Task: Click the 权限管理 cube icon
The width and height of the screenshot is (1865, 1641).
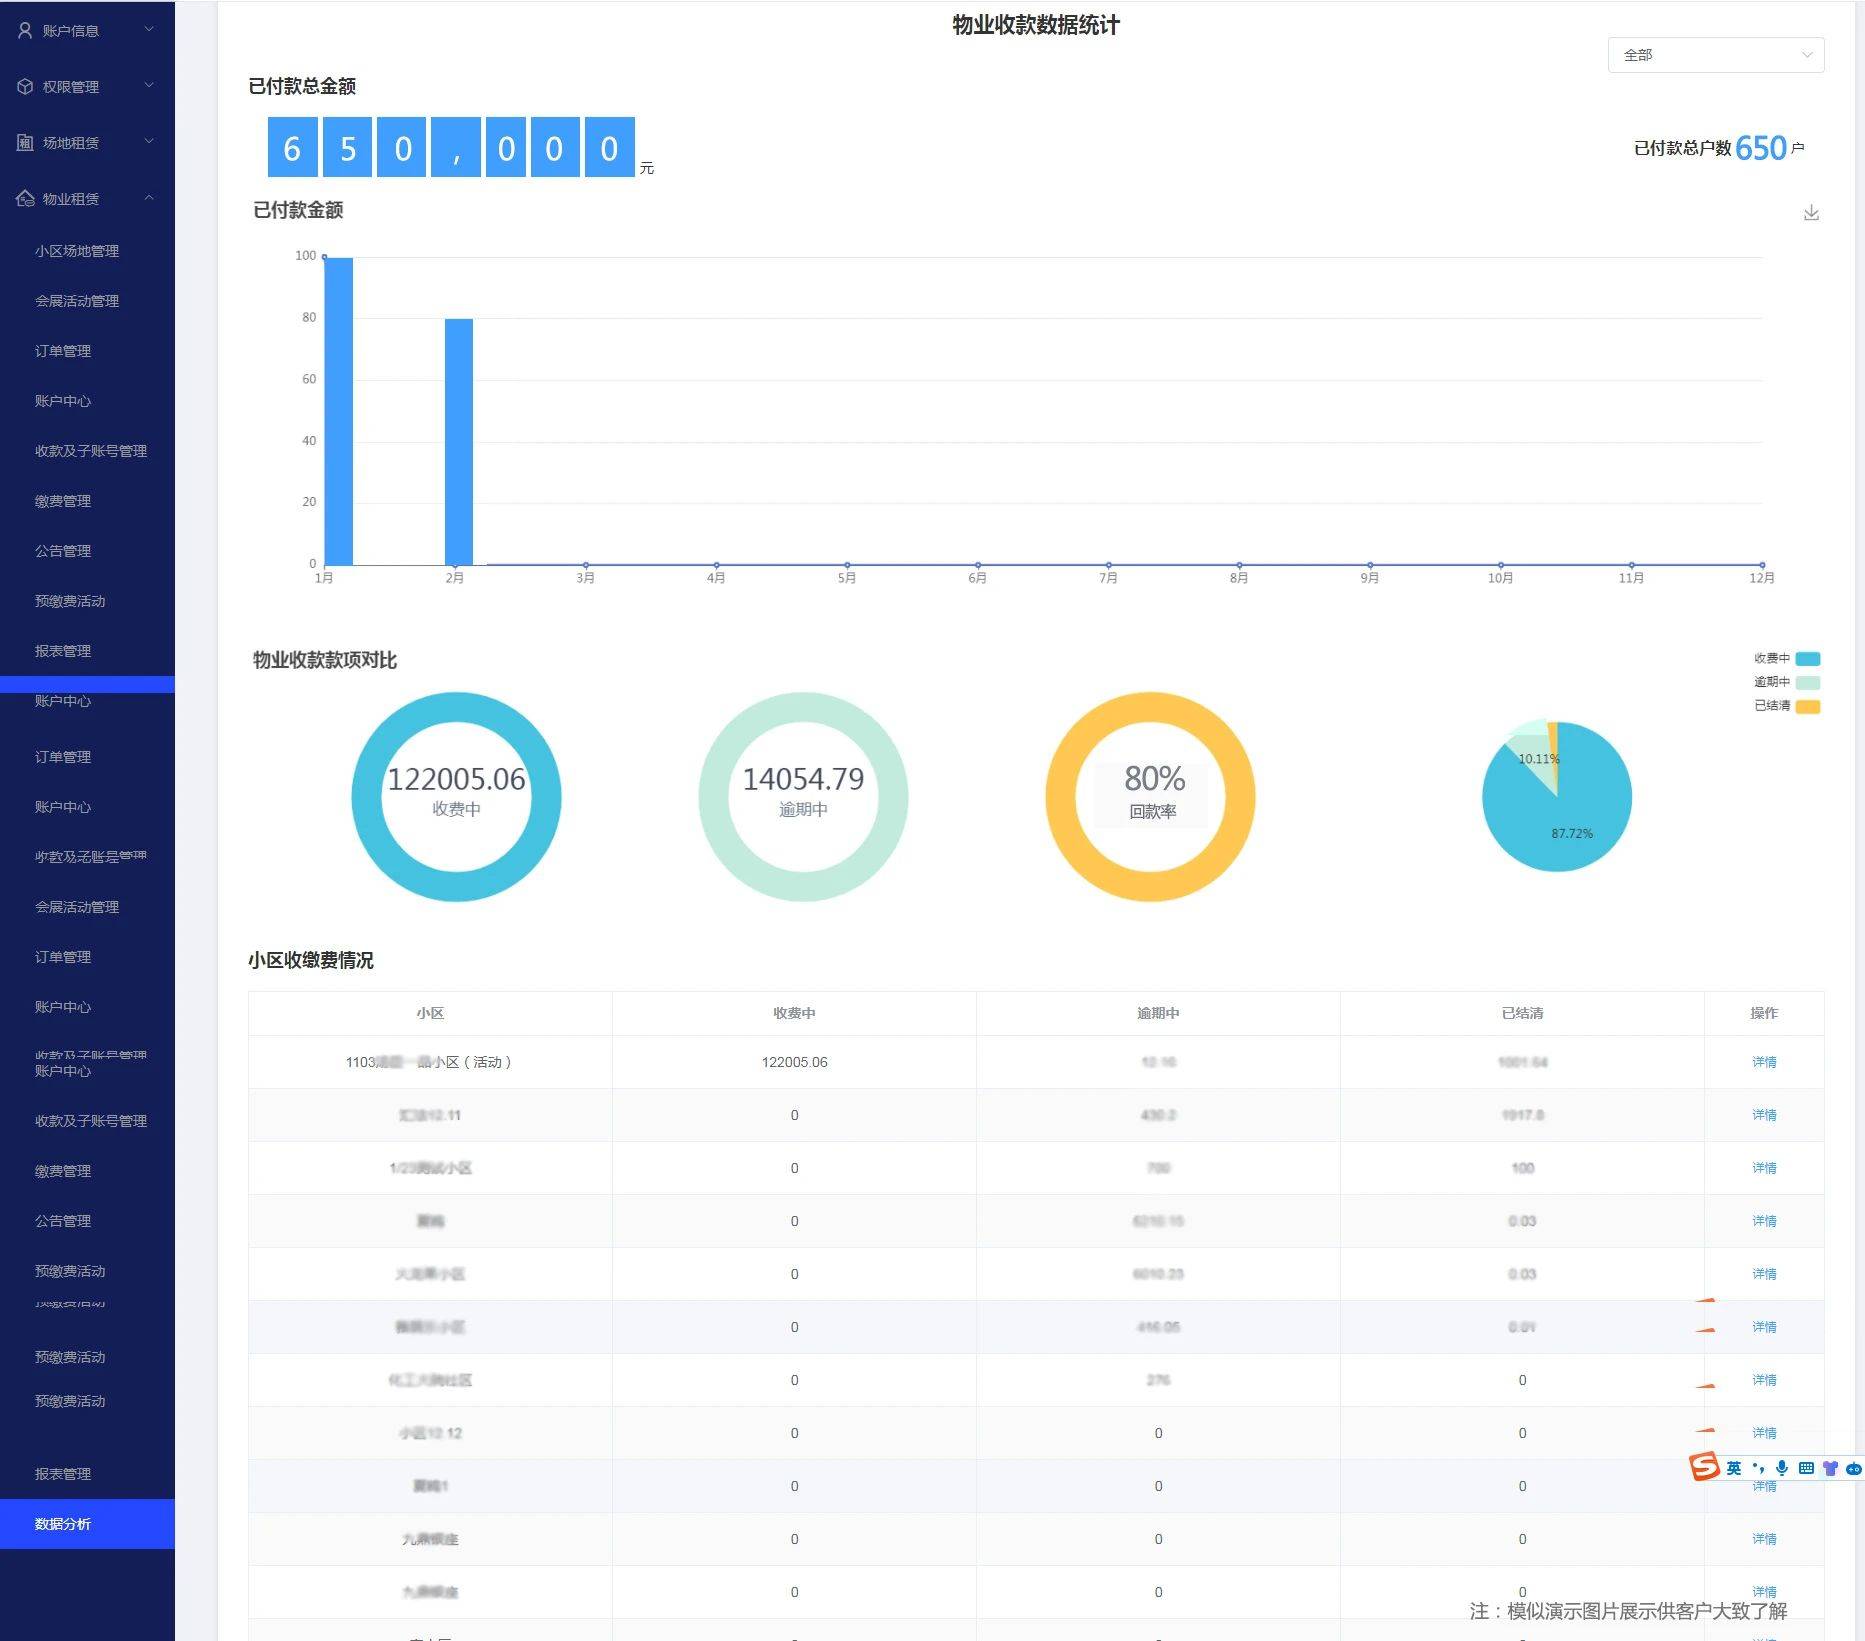Action: pos(25,87)
